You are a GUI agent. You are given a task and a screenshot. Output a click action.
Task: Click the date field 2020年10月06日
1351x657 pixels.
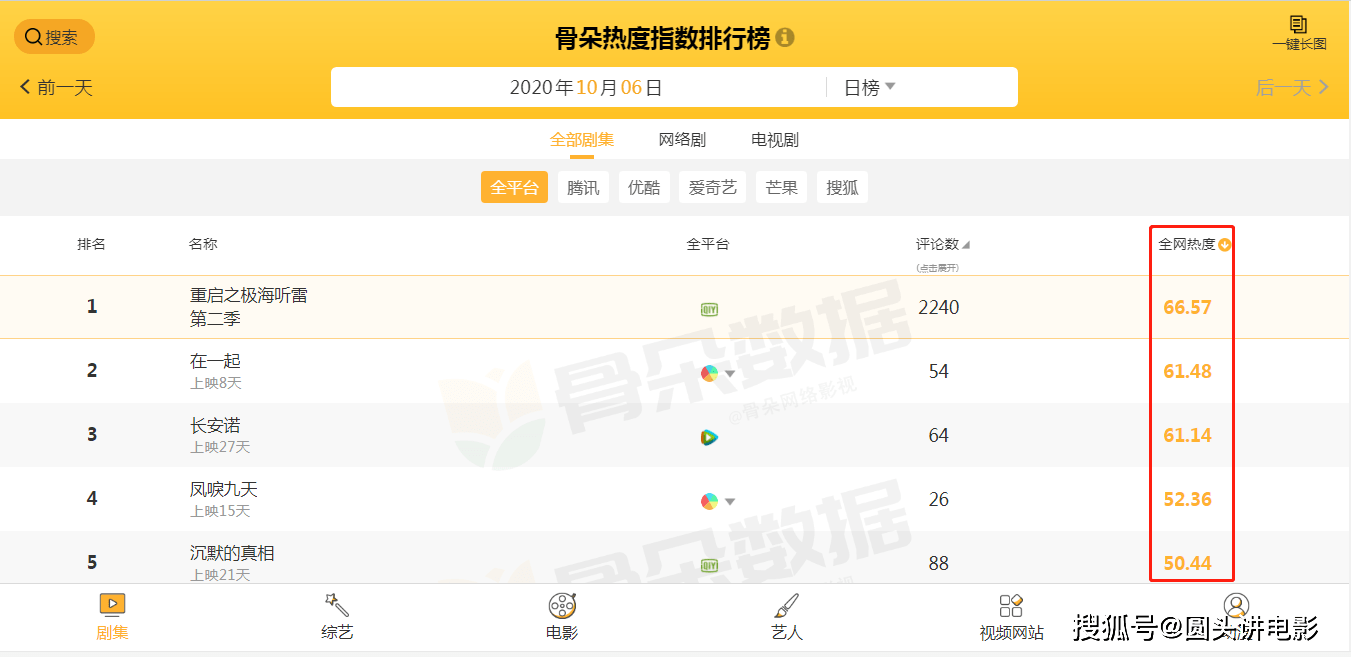(586, 87)
